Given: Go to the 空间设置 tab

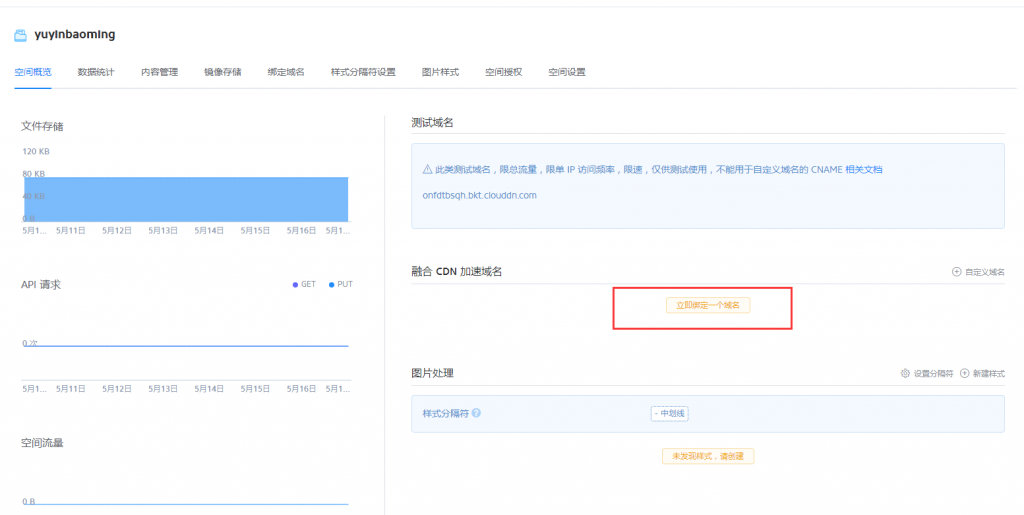Looking at the screenshot, I should click(x=567, y=72).
